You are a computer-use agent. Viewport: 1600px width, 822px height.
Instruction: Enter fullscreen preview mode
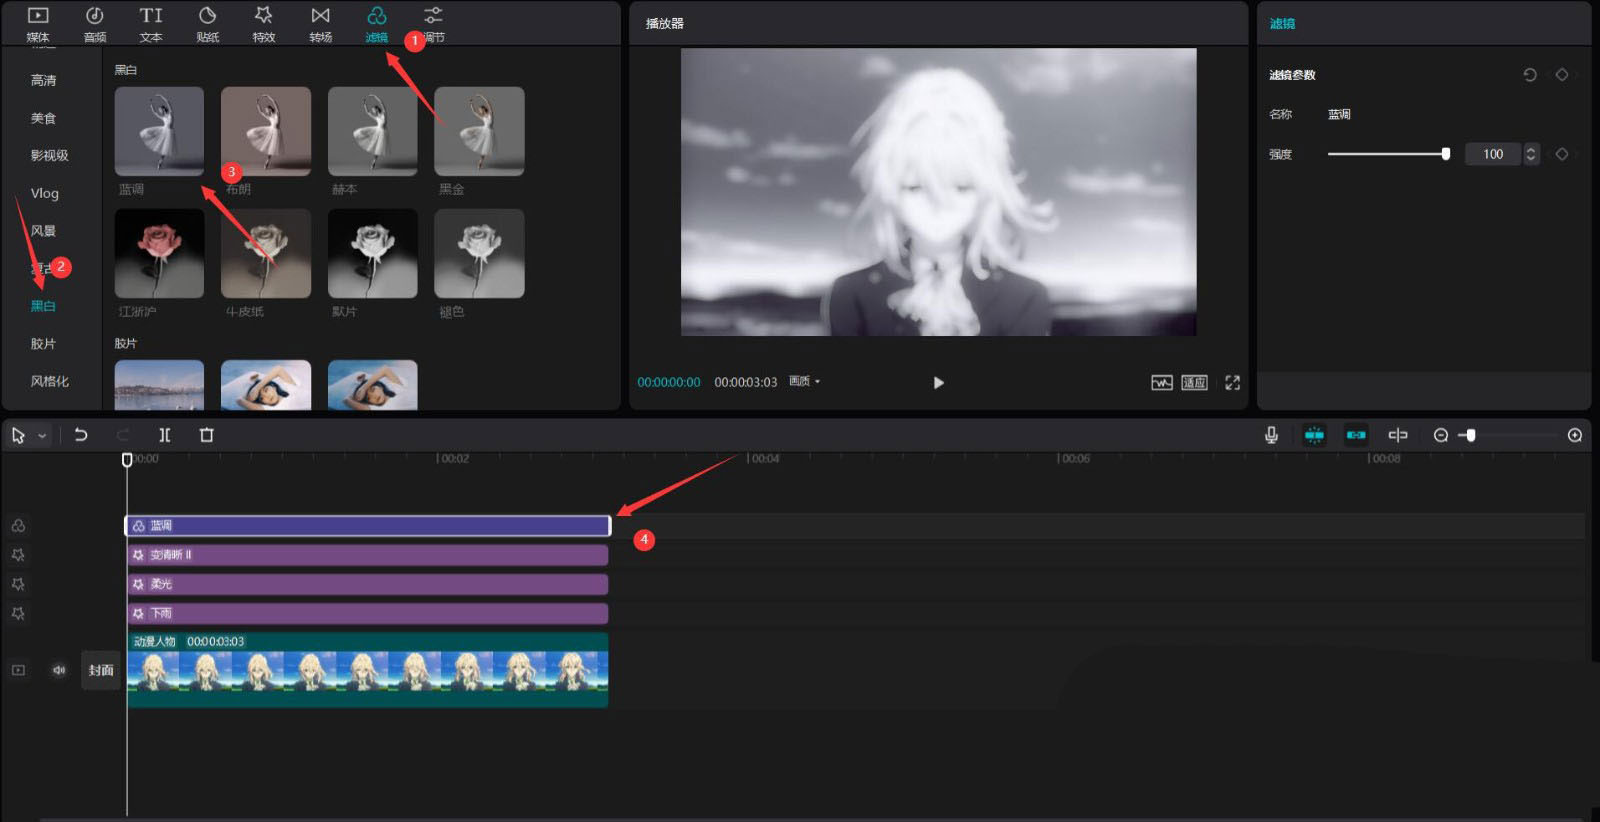pyautogui.click(x=1232, y=382)
